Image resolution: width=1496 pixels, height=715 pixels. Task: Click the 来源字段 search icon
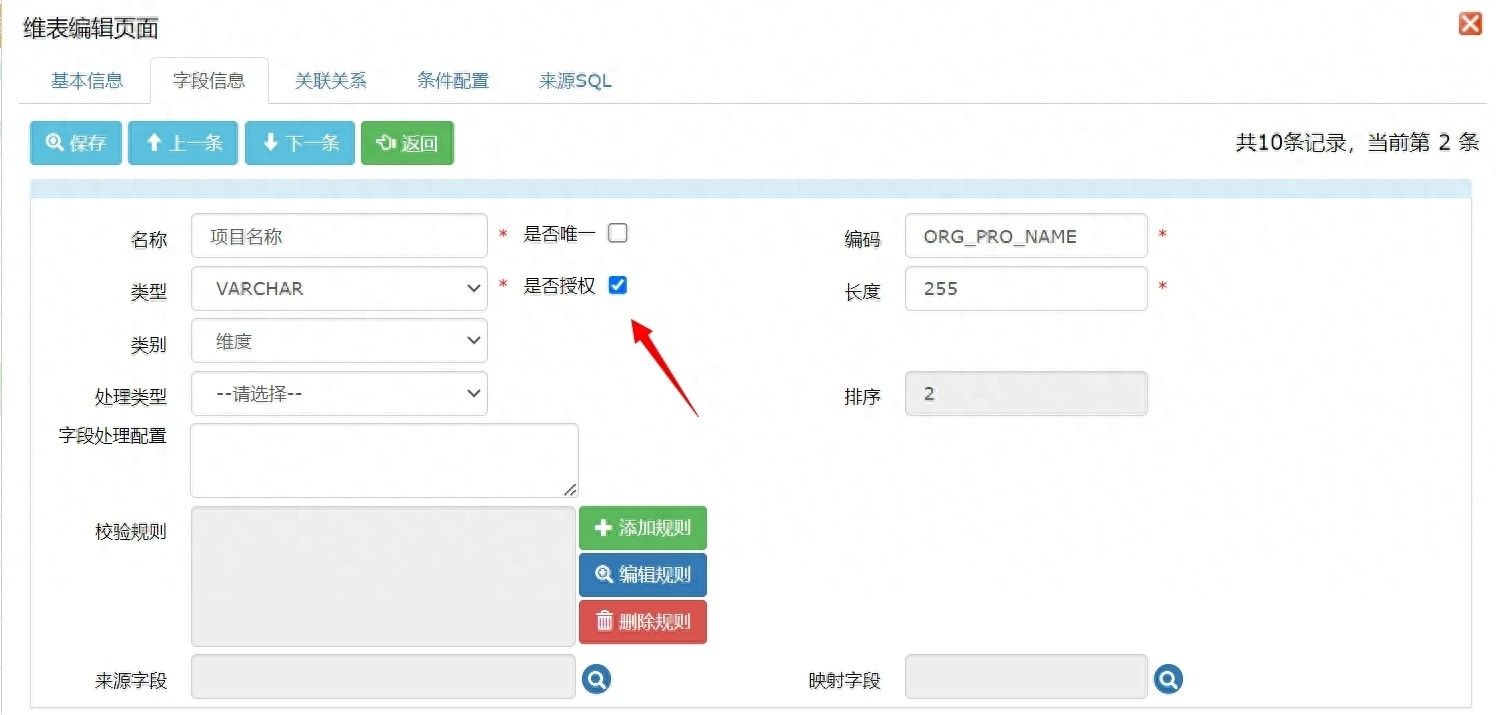pyautogui.click(x=597, y=679)
